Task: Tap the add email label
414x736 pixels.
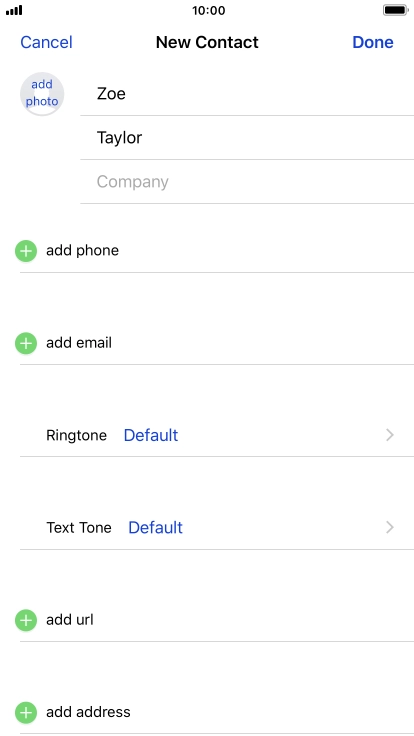Action: click(79, 343)
